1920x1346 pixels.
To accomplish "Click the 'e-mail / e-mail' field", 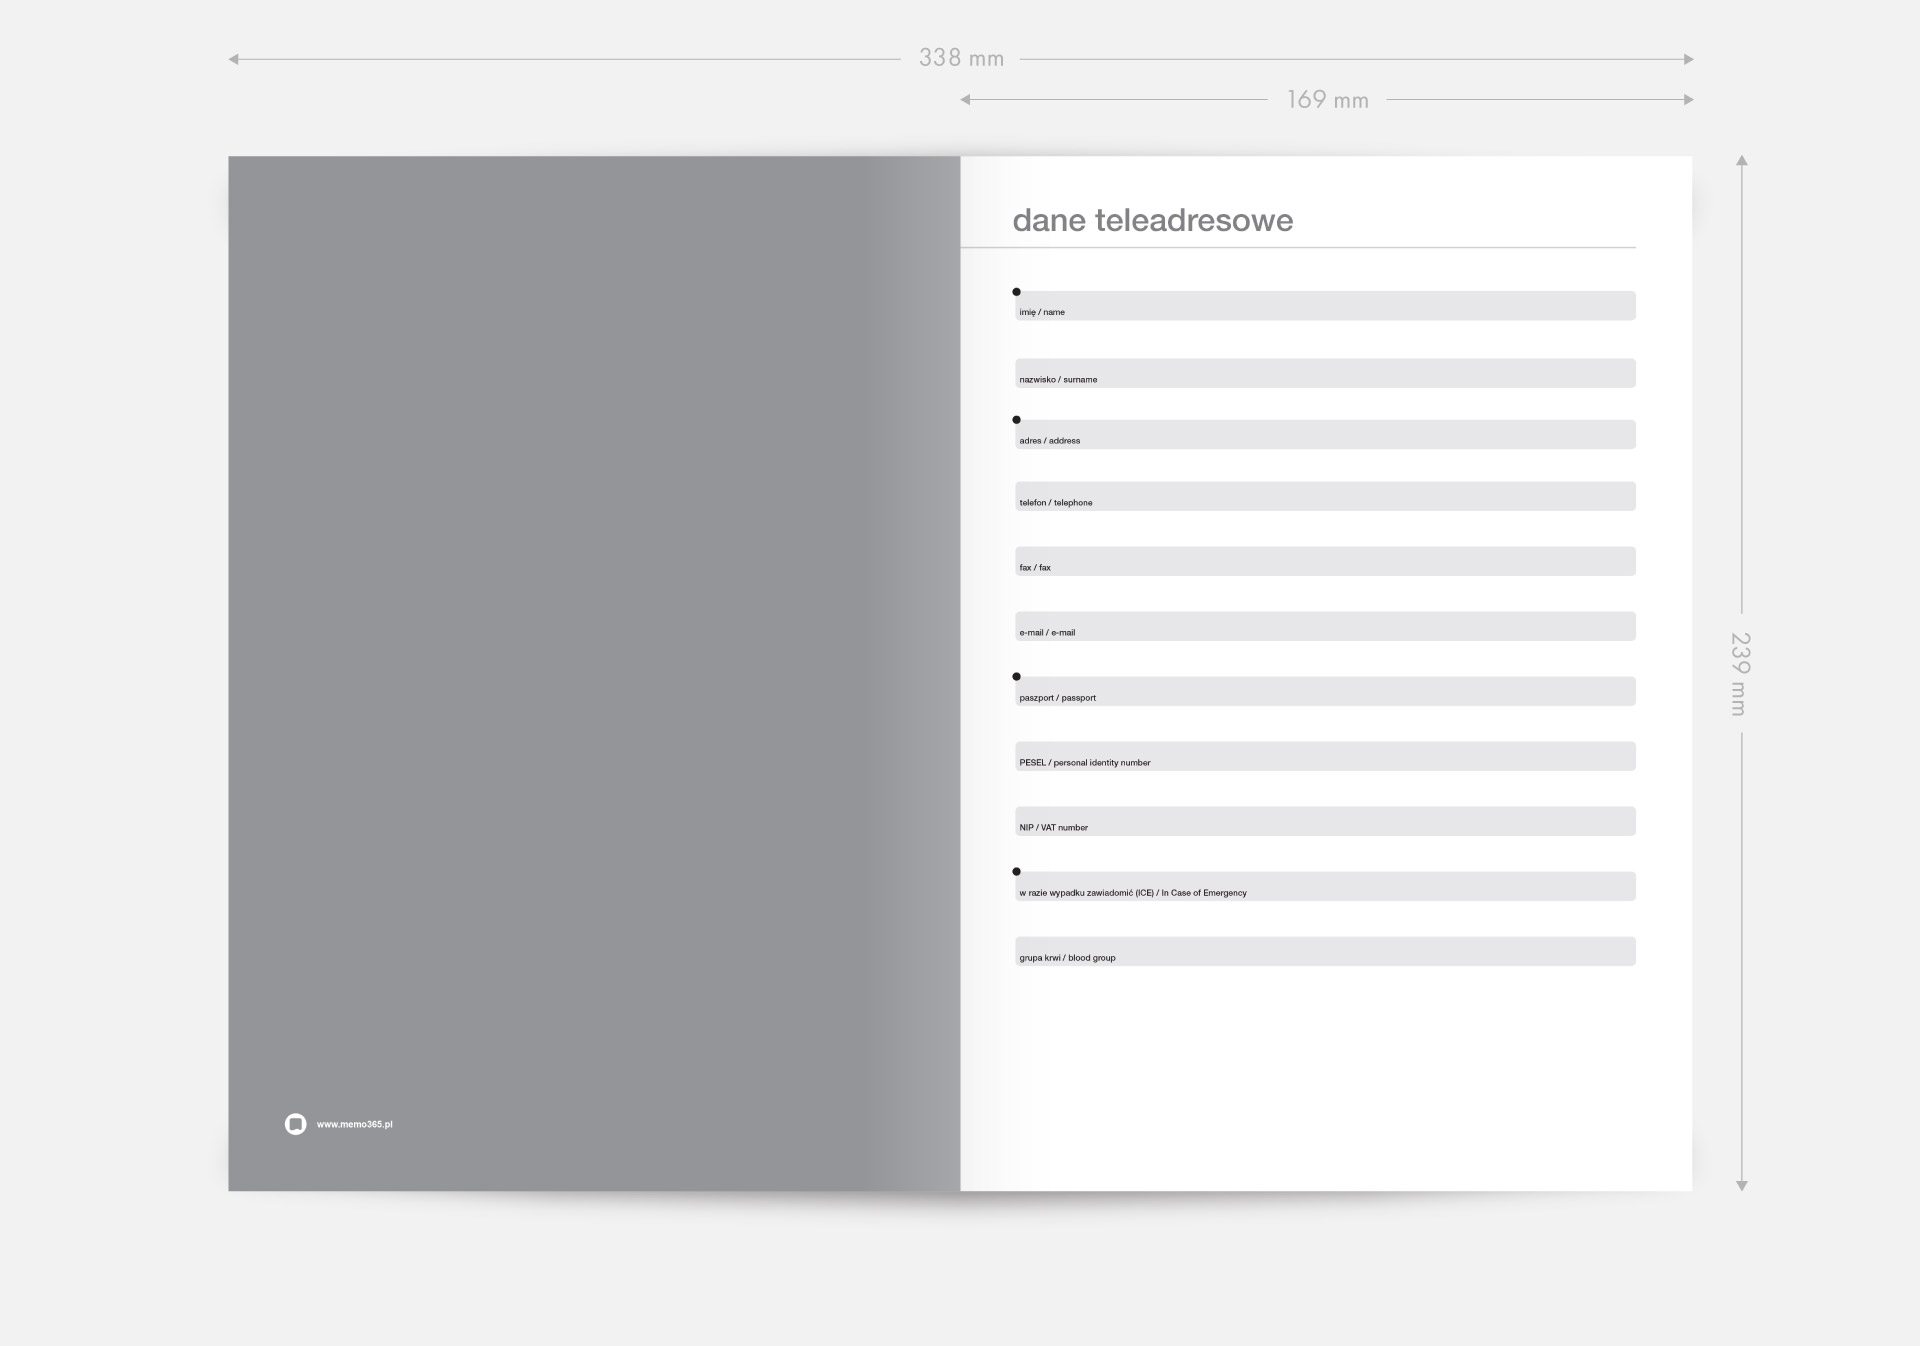I will click(1325, 626).
